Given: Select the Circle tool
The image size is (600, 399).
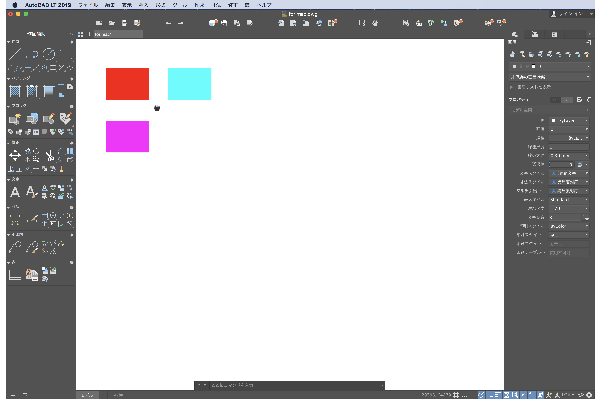Looking at the screenshot, I should tap(49, 54).
